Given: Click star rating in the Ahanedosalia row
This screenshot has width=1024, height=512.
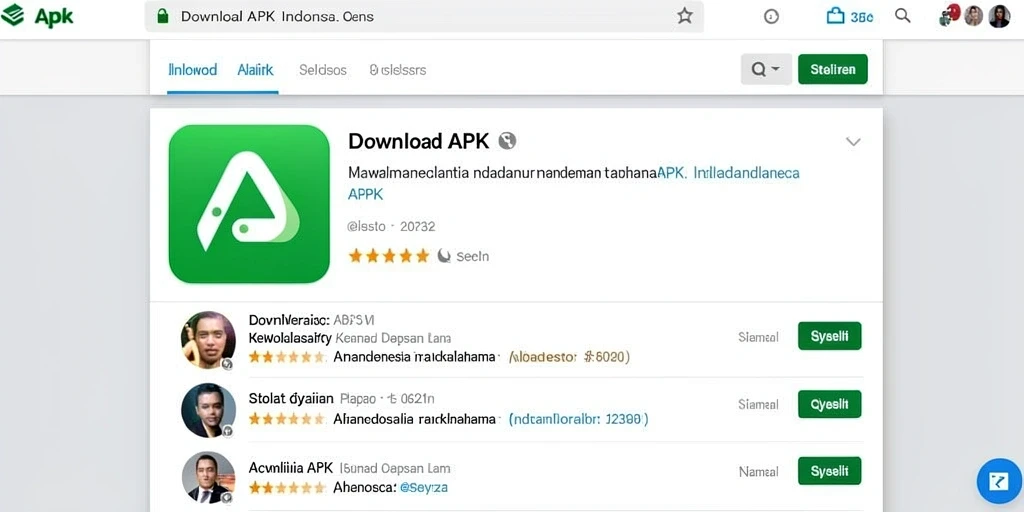Looking at the screenshot, I should 287,419.
